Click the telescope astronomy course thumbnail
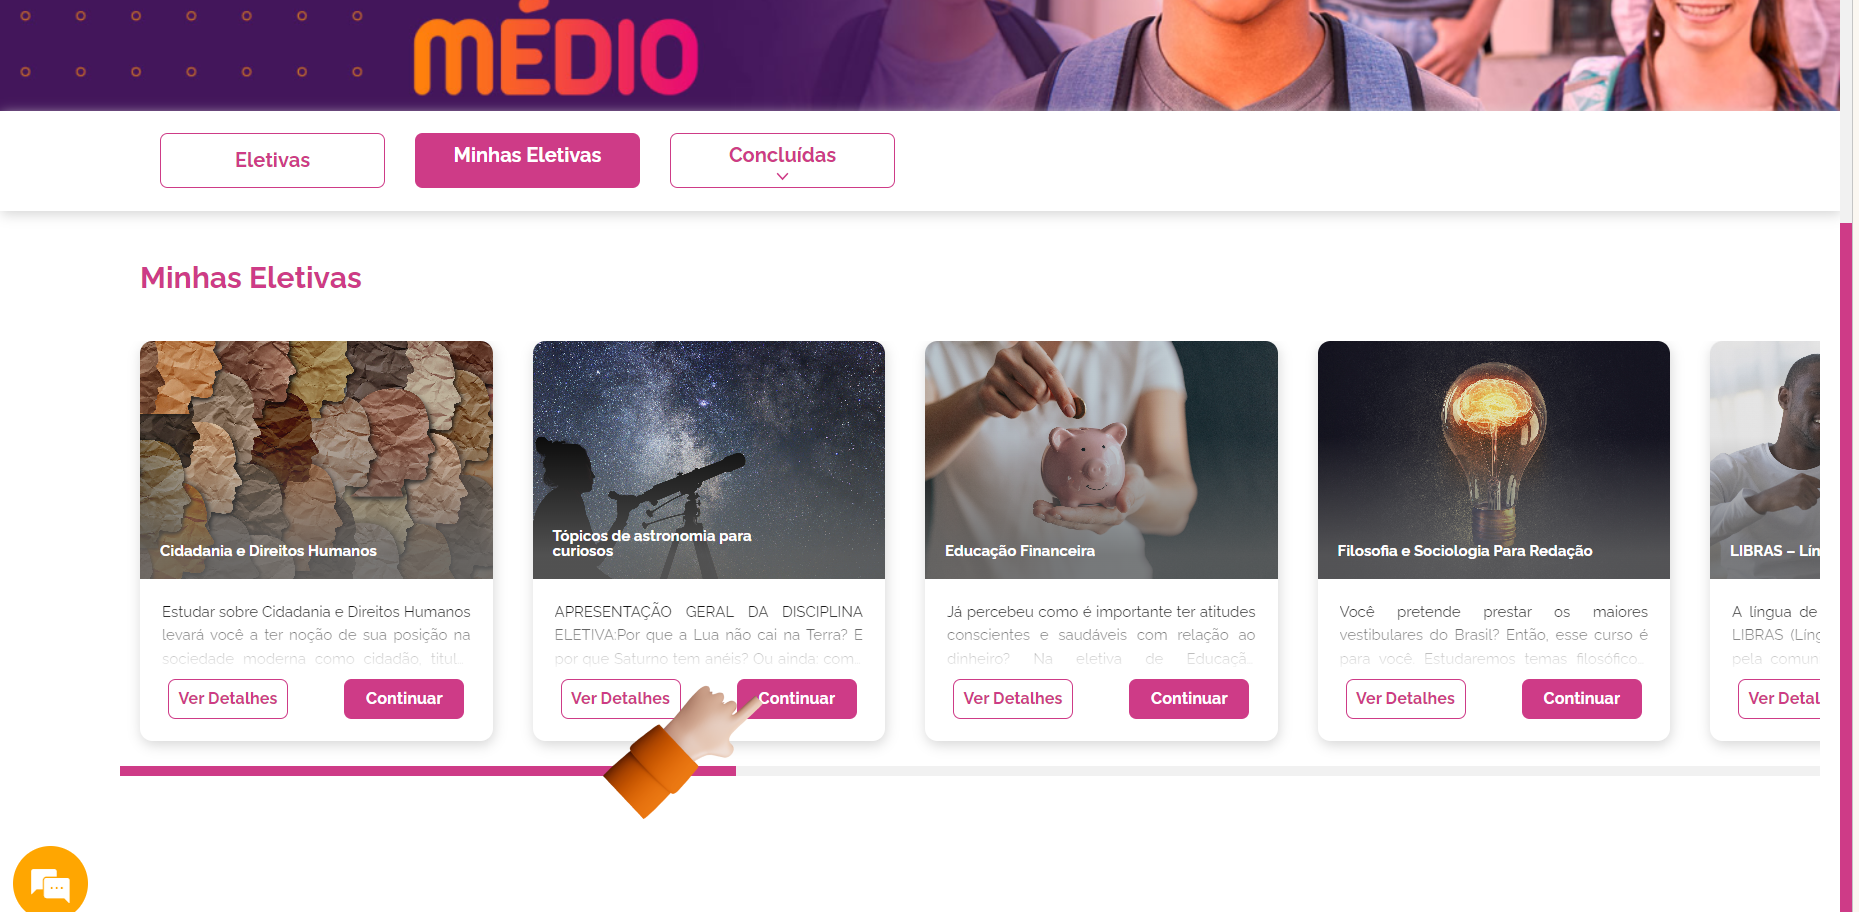This screenshot has width=1859, height=912. pos(709,460)
